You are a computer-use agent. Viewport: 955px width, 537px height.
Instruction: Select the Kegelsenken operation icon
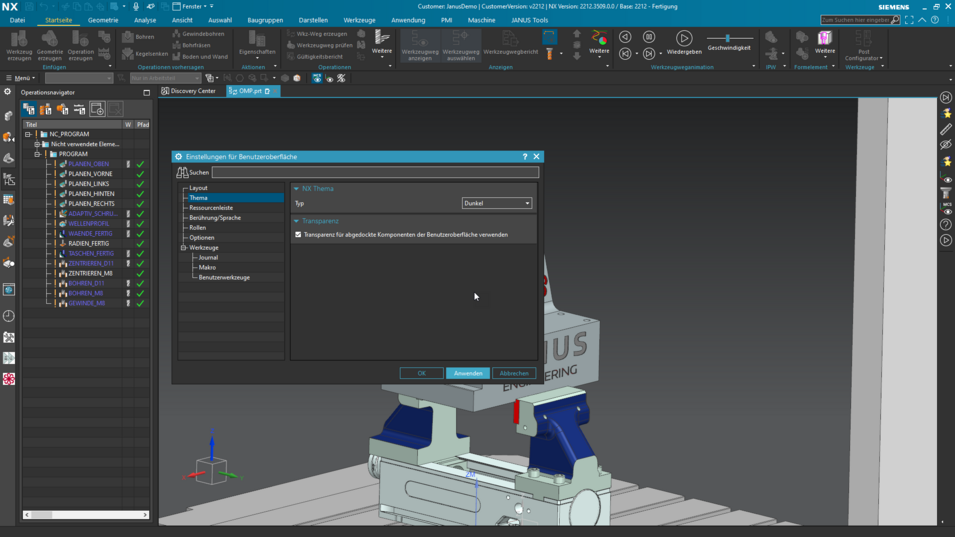[128, 54]
